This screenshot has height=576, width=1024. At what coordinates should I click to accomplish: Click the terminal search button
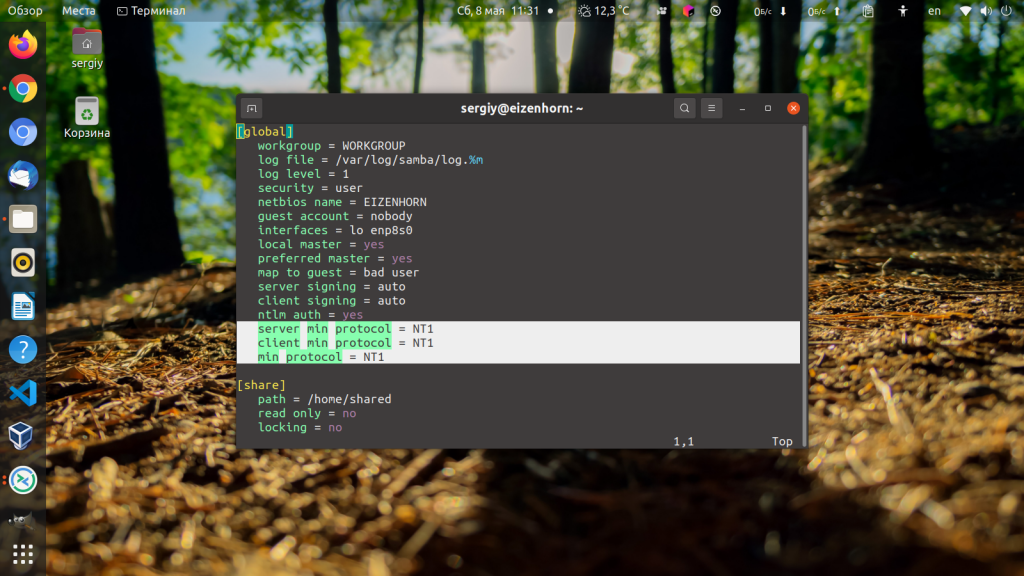[684, 108]
